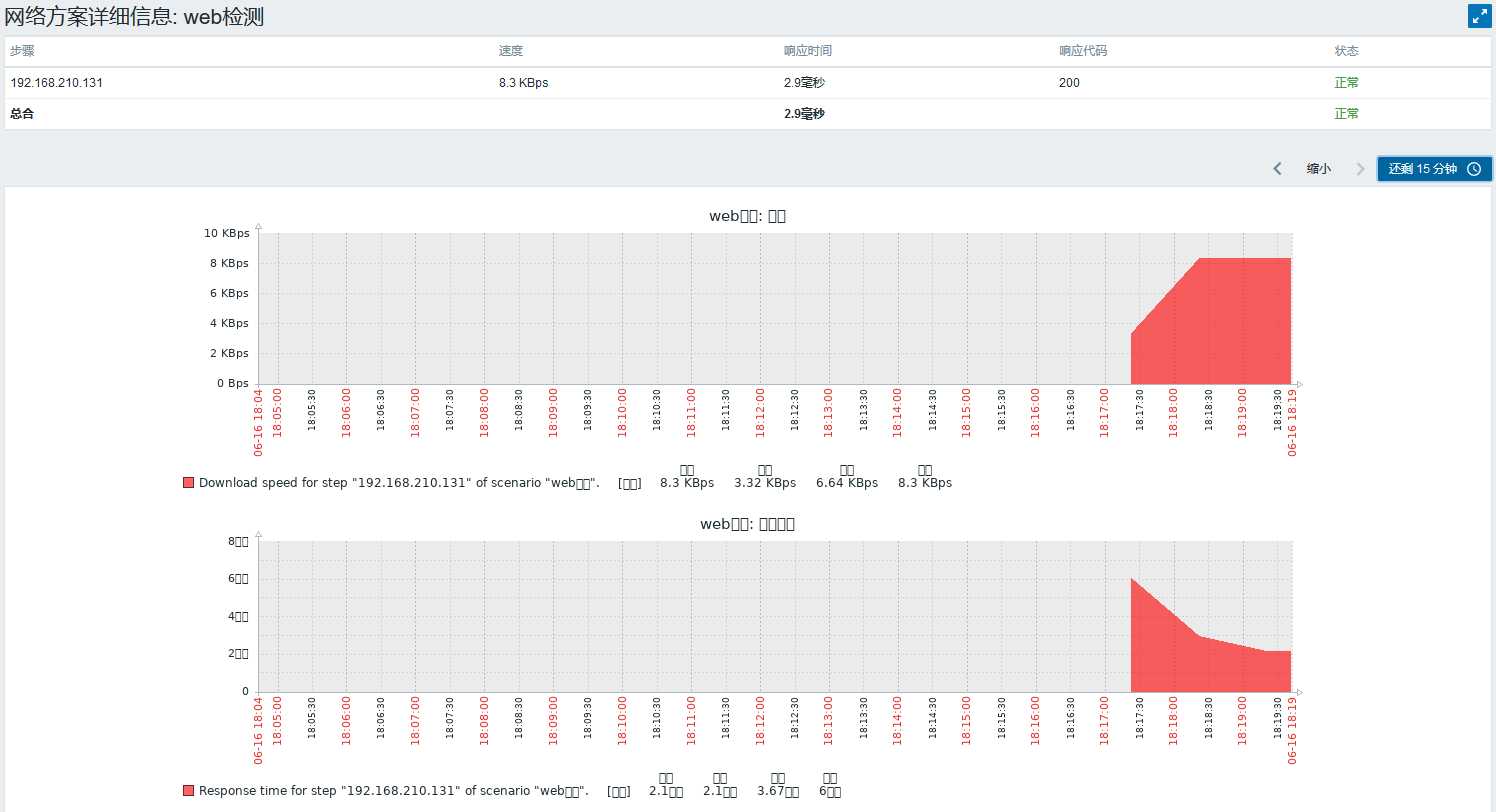Select step 192.168.210.131 in table
This screenshot has height=812, width=1496.
[56, 83]
